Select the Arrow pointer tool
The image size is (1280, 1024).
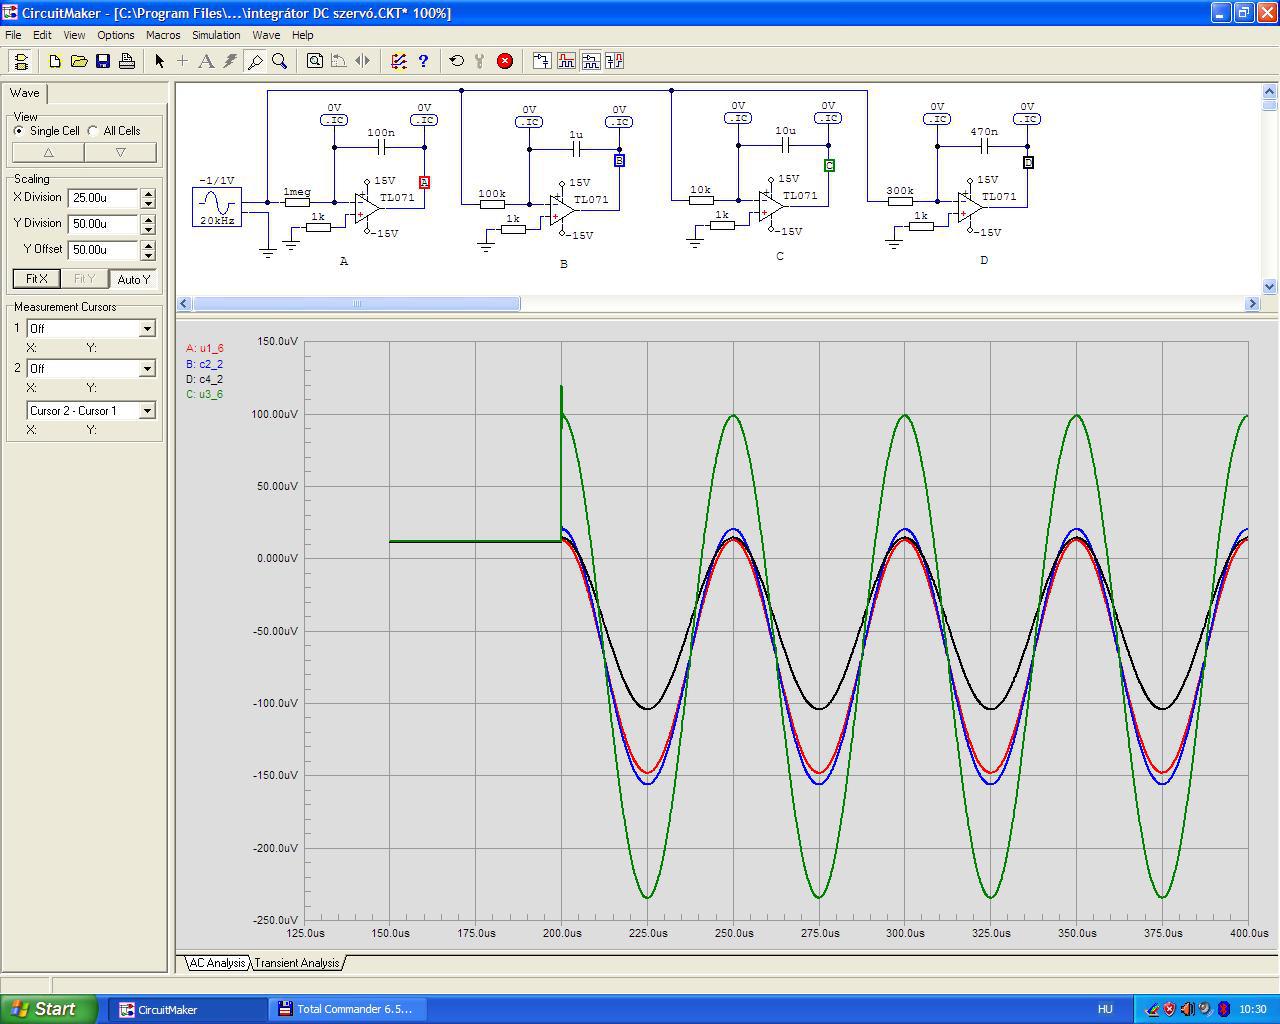point(159,61)
